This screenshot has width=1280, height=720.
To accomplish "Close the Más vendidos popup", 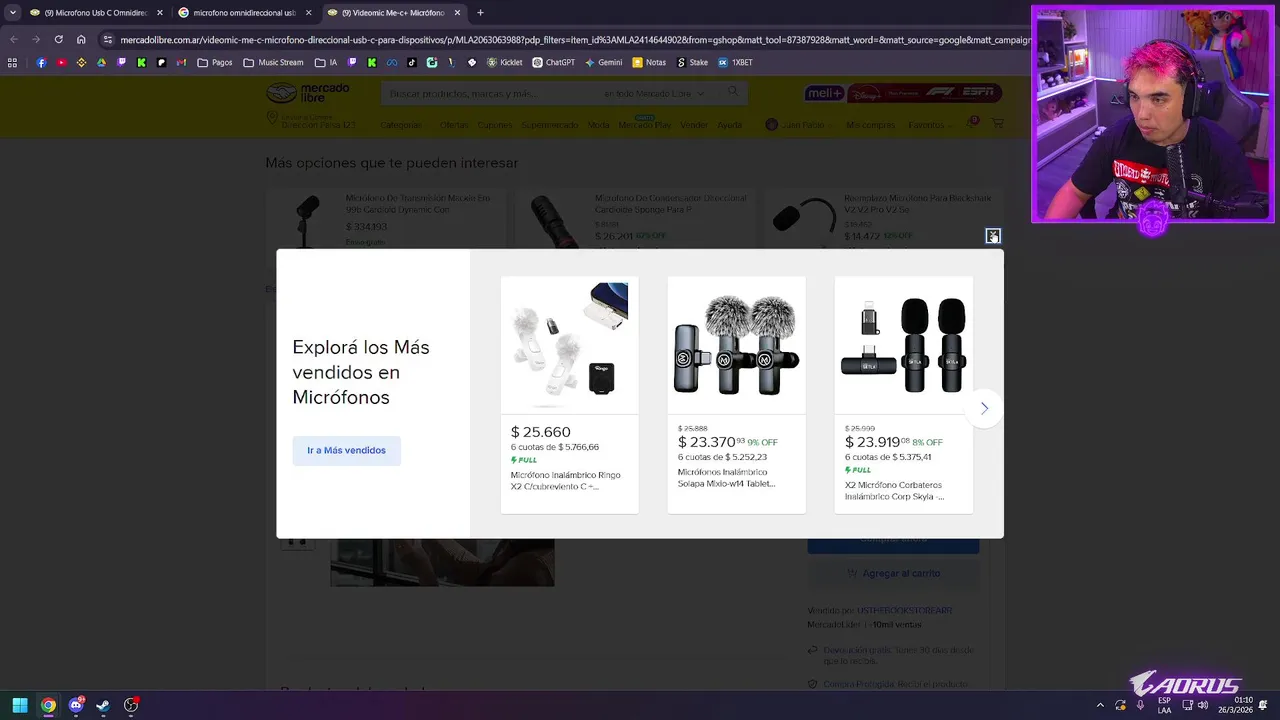I will coord(992,236).
